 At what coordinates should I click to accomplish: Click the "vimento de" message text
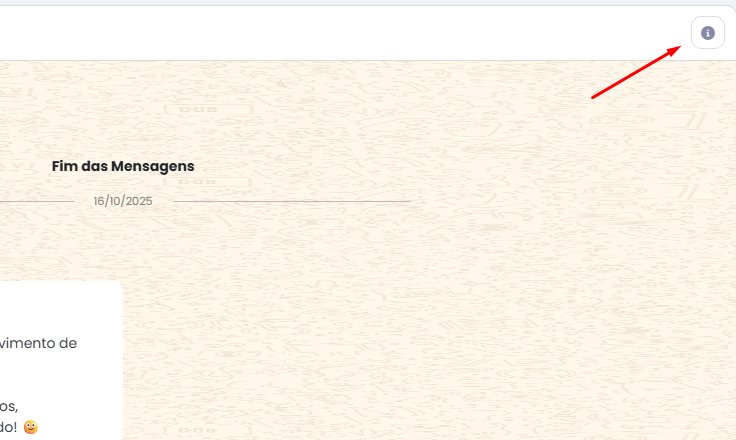pos(38,343)
